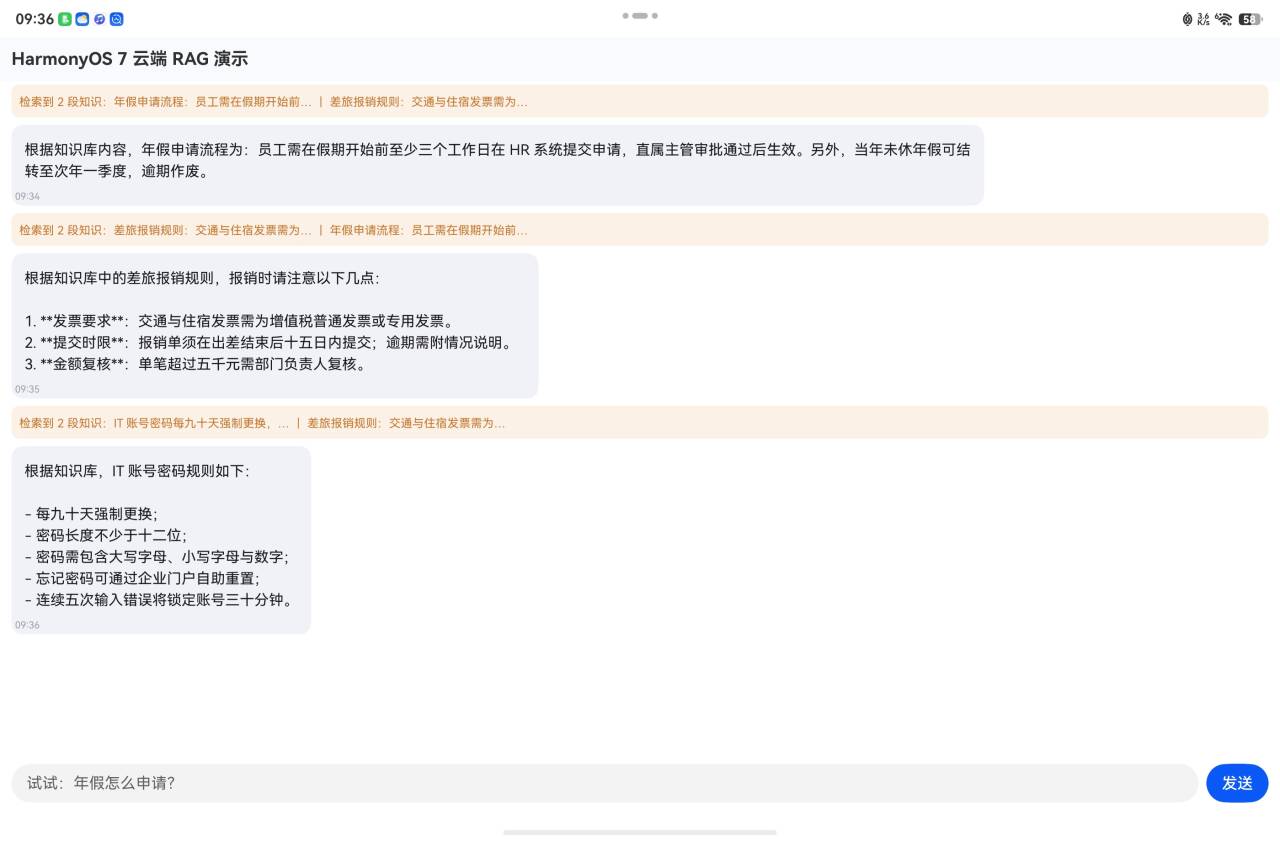Tap the eye comfort swirl icon in the status bar
Viewport: 1280px width, 841px height.
tap(1187, 19)
